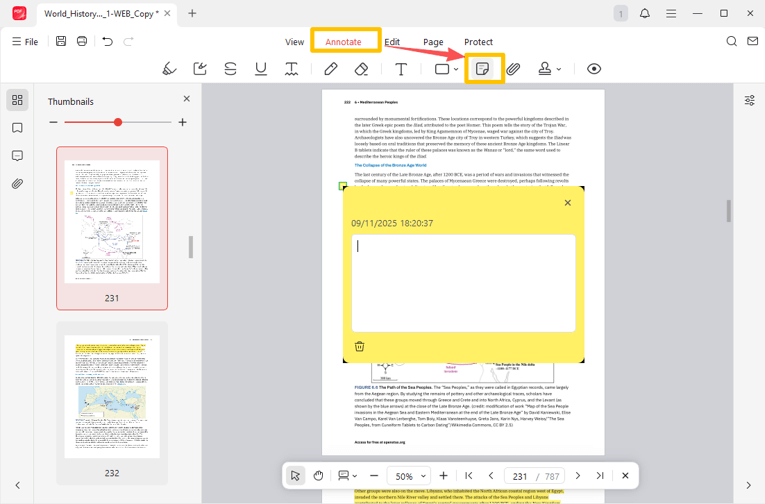Open the page display mode dropdown
765x504 pixels.
[347, 475]
